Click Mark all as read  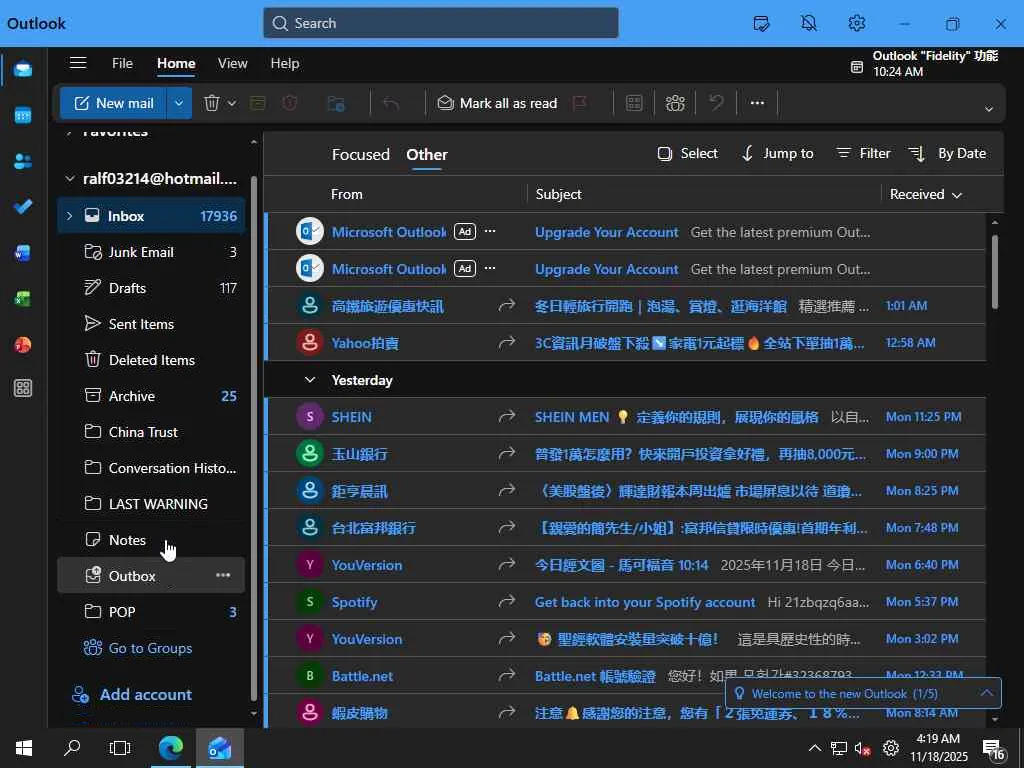498,103
